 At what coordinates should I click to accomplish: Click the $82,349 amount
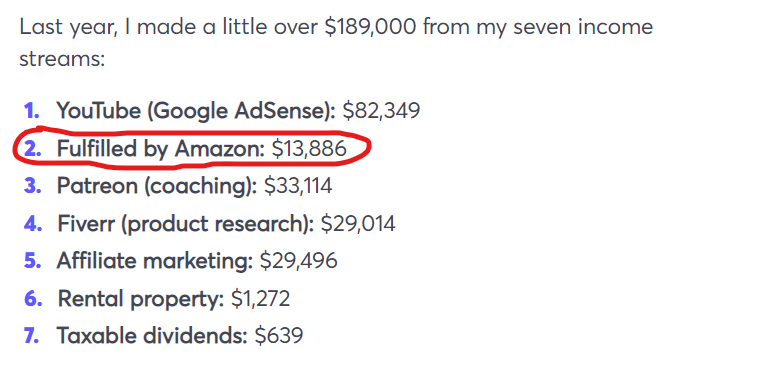[381, 112]
